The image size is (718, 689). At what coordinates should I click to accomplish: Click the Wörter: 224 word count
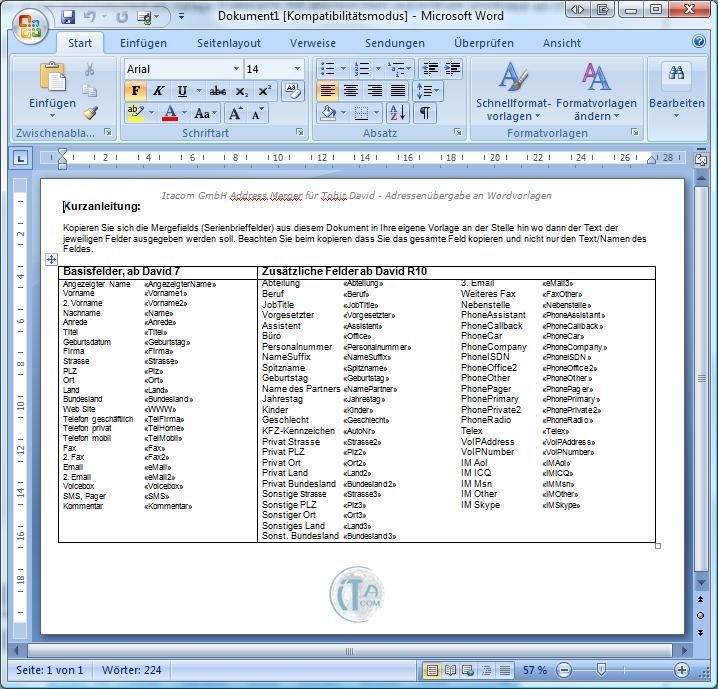click(131, 670)
